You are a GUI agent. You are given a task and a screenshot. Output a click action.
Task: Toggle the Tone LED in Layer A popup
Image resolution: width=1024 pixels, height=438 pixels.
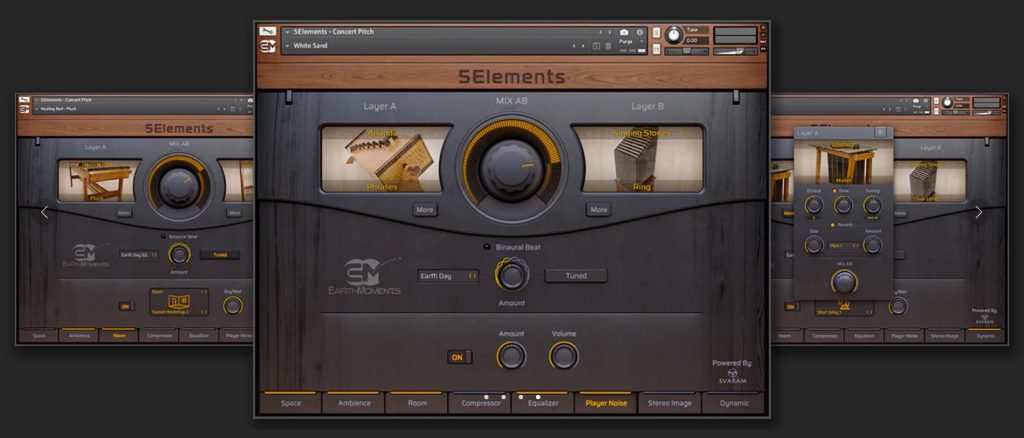(835, 190)
